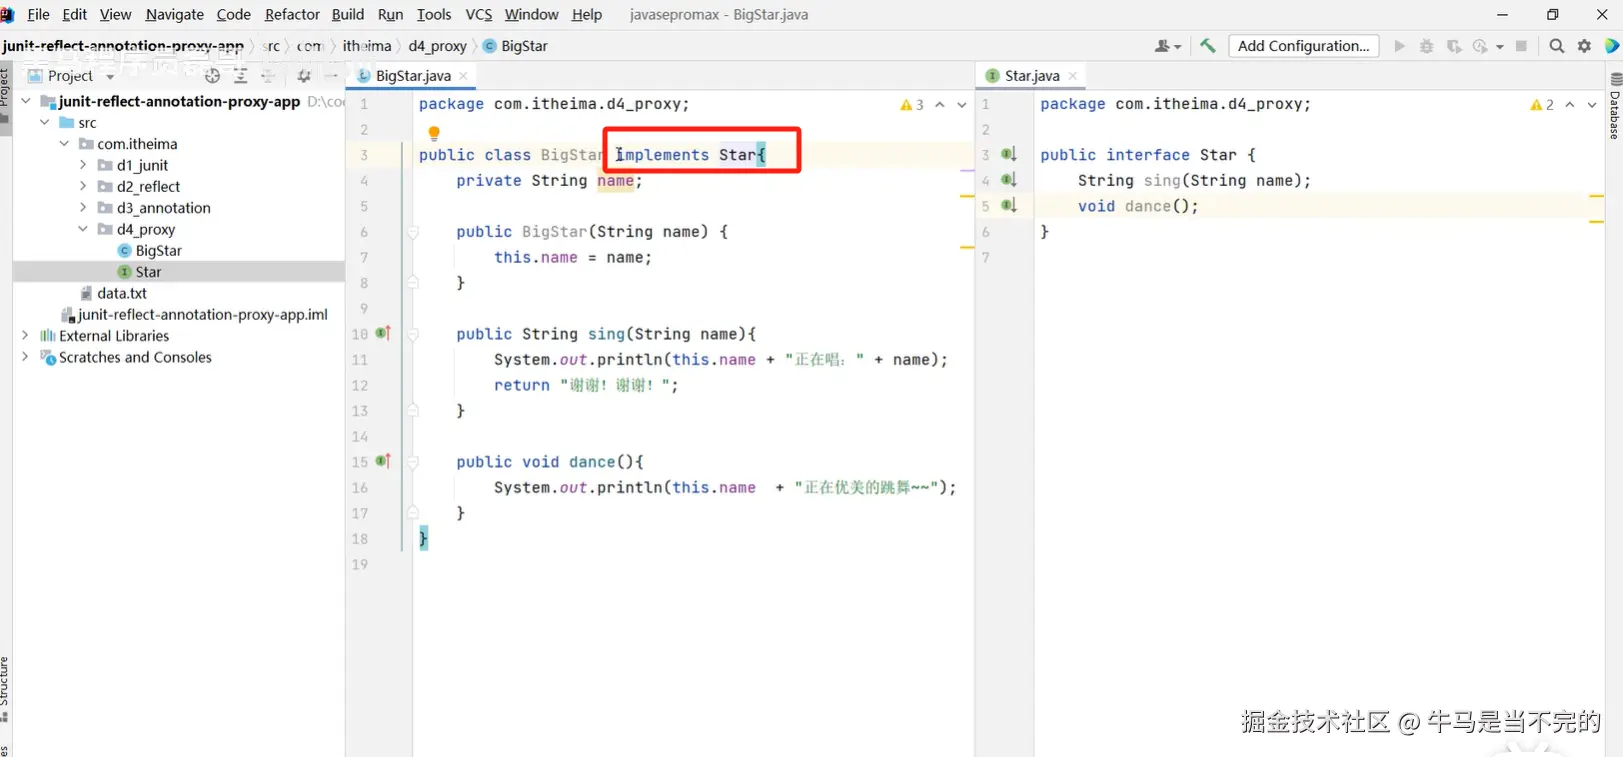Click Collapse All icon in Project panel
This screenshot has height=757, width=1623.
[x=268, y=76]
